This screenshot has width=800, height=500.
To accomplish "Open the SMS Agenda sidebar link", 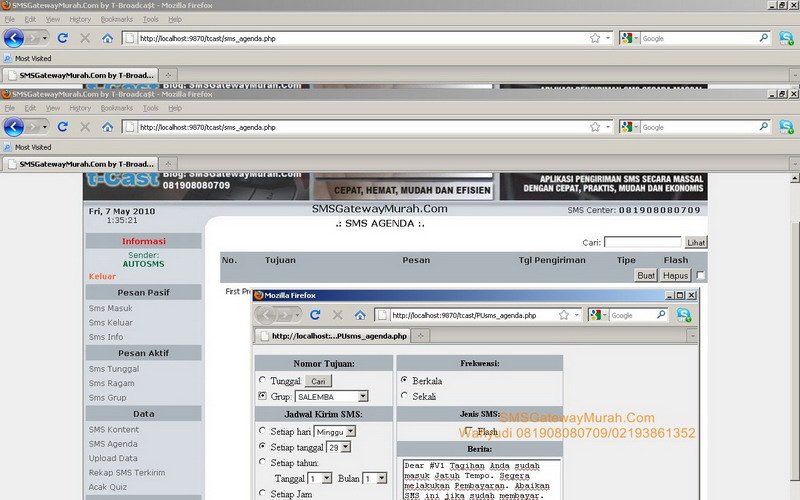I will point(113,444).
